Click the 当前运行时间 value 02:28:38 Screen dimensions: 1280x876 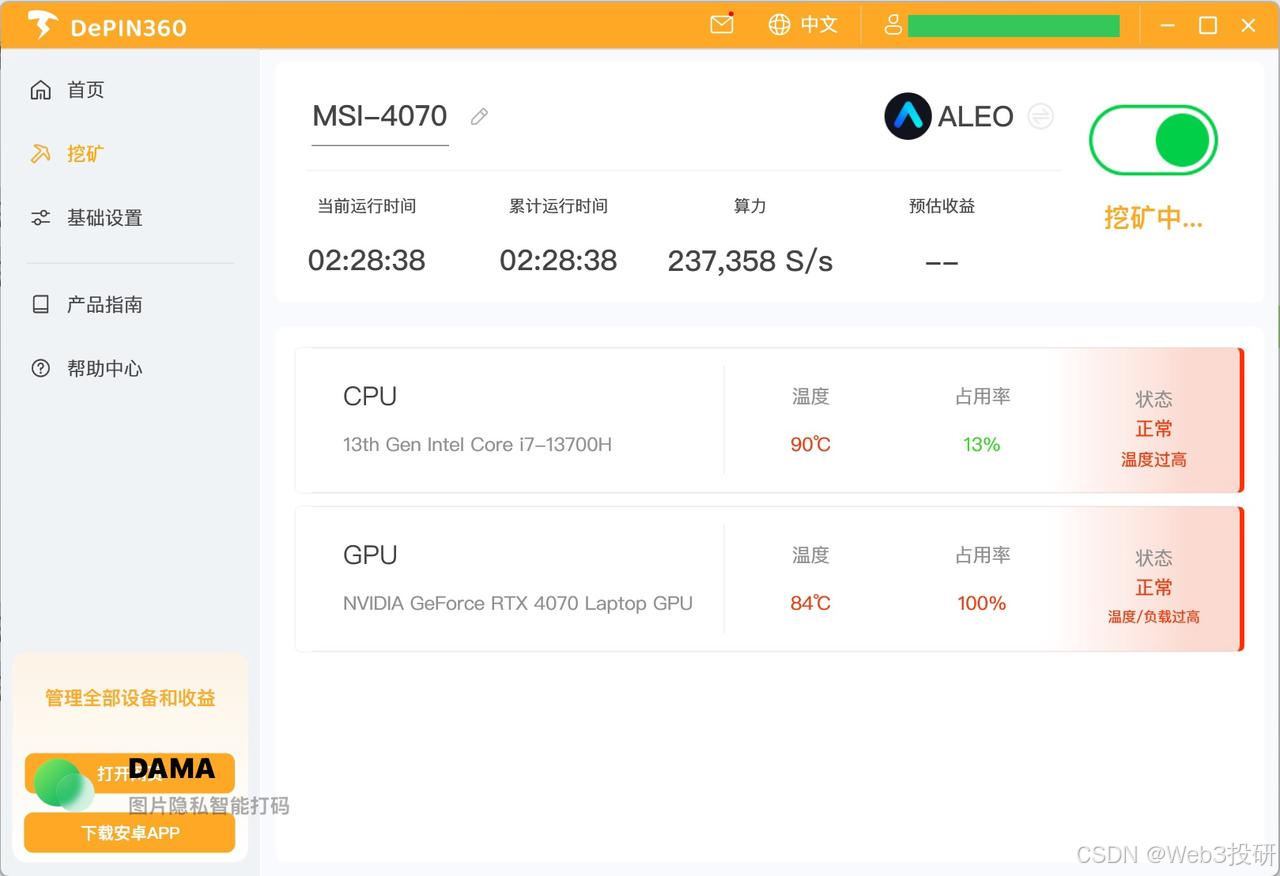click(367, 261)
